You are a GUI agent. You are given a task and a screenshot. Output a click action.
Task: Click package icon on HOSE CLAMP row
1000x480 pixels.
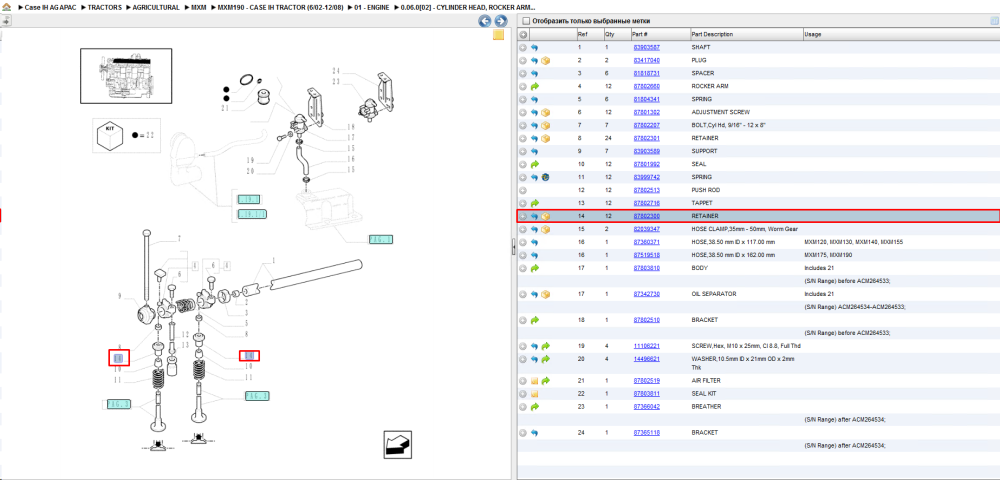coord(546,229)
